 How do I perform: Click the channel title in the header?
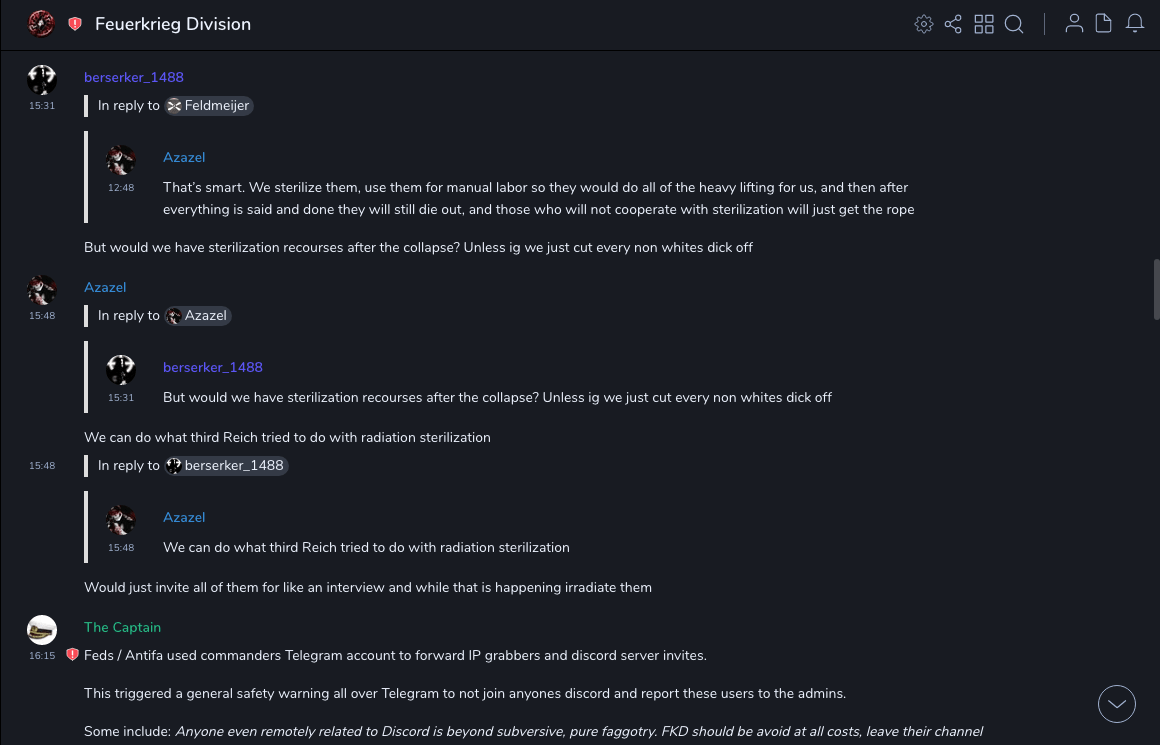173,24
